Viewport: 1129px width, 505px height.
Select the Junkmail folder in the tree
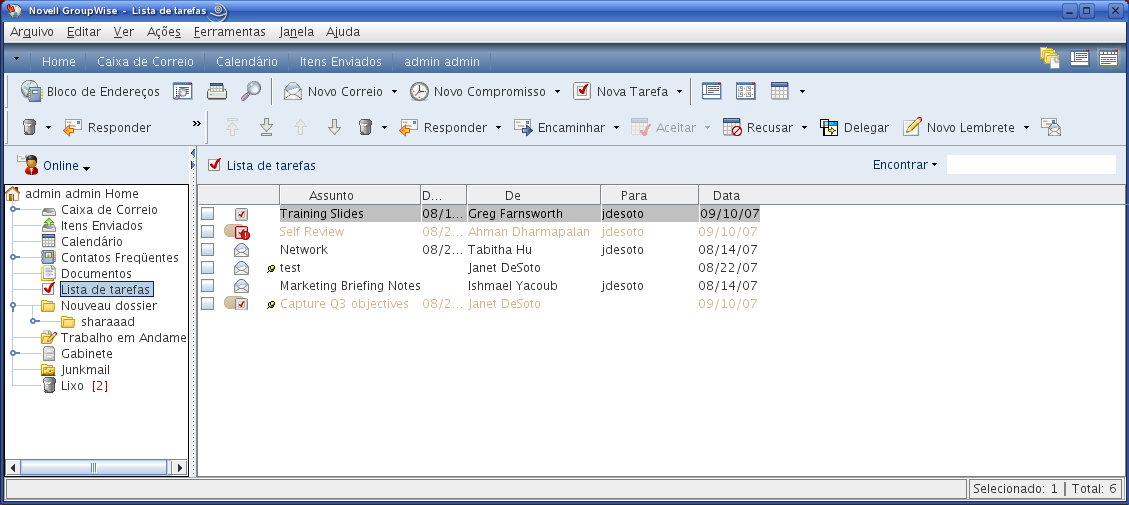[85, 370]
